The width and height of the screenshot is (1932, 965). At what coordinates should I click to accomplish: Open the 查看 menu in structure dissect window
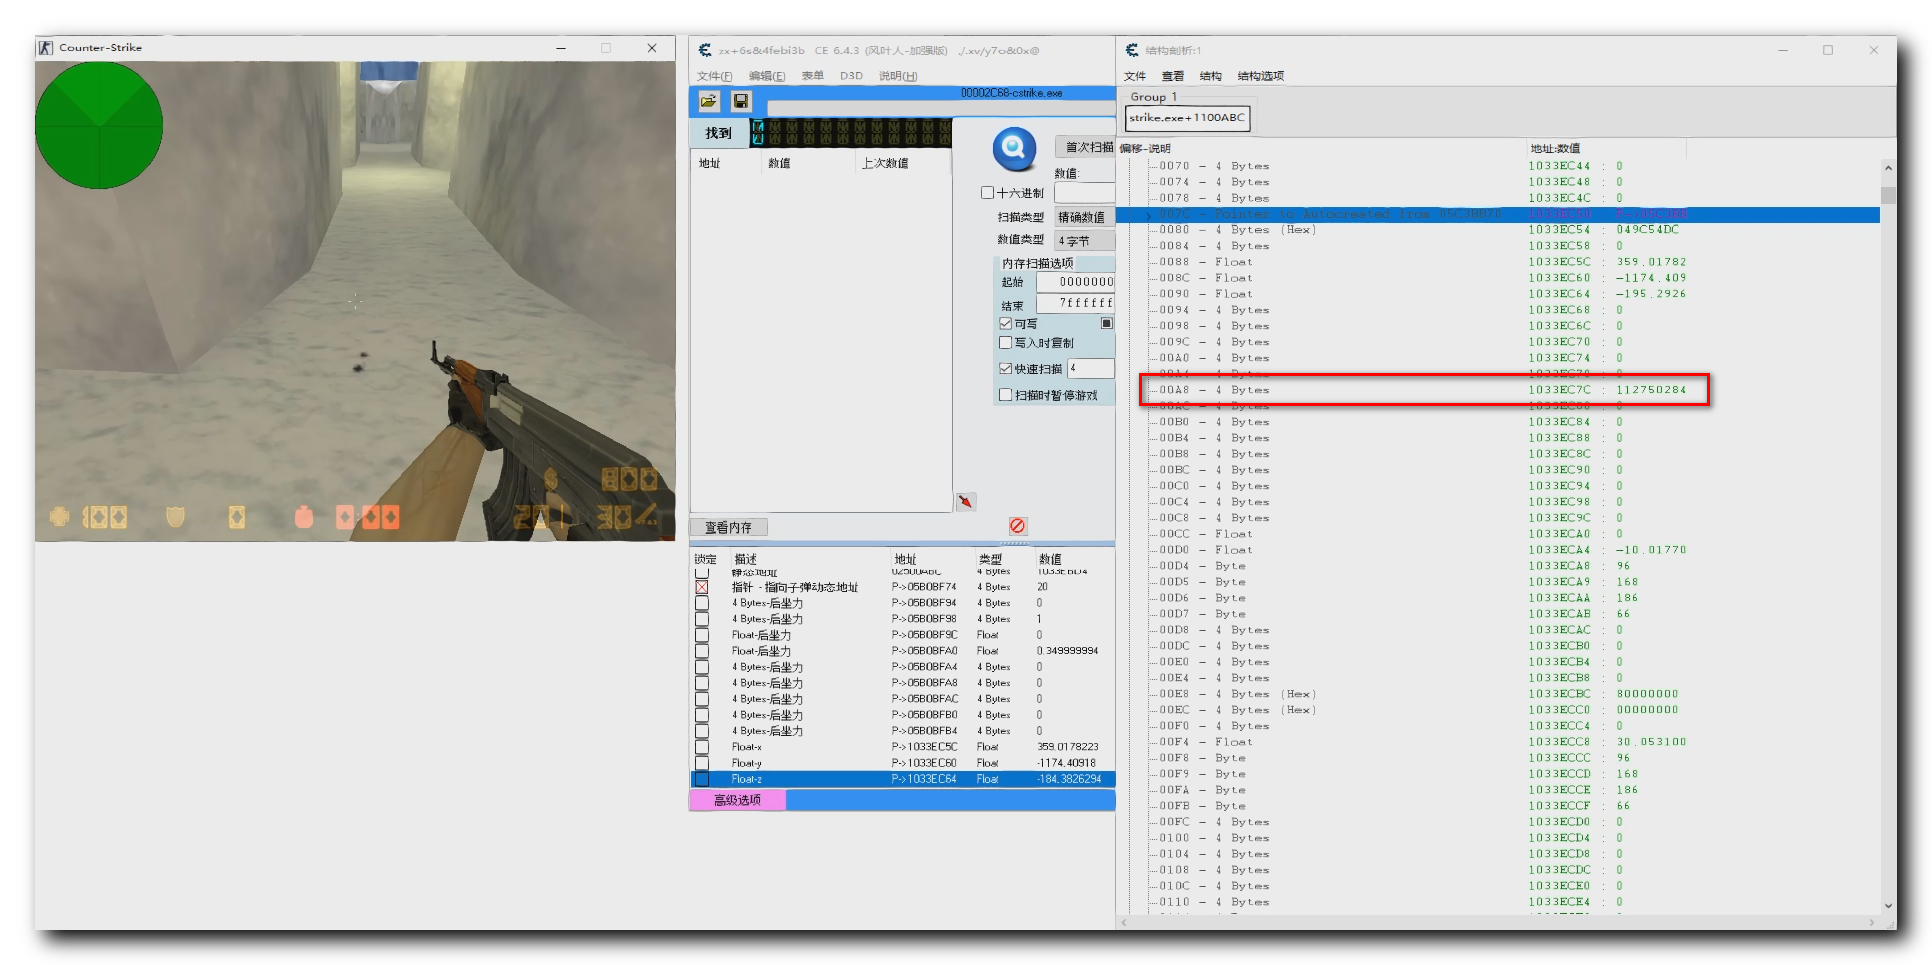coord(1173,76)
